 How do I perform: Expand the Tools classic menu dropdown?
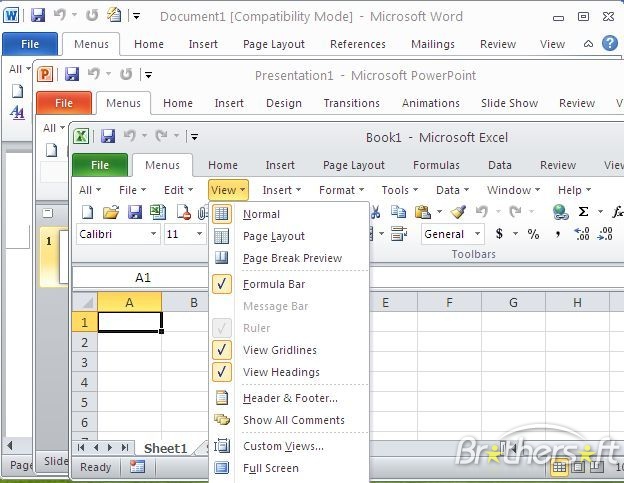pyautogui.click(x=400, y=190)
